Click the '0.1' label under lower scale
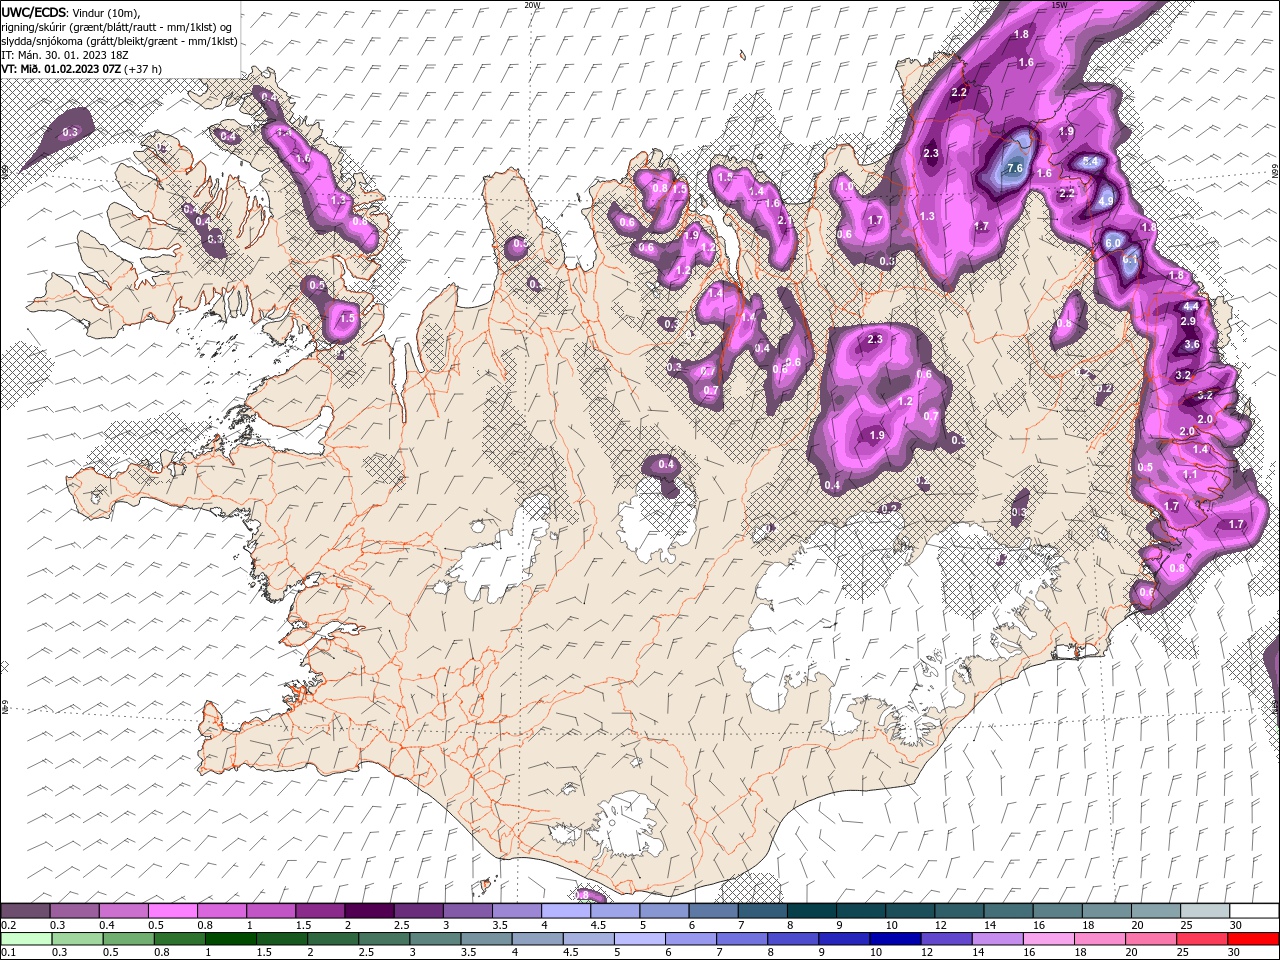The width and height of the screenshot is (1280, 960). [x=7, y=953]
